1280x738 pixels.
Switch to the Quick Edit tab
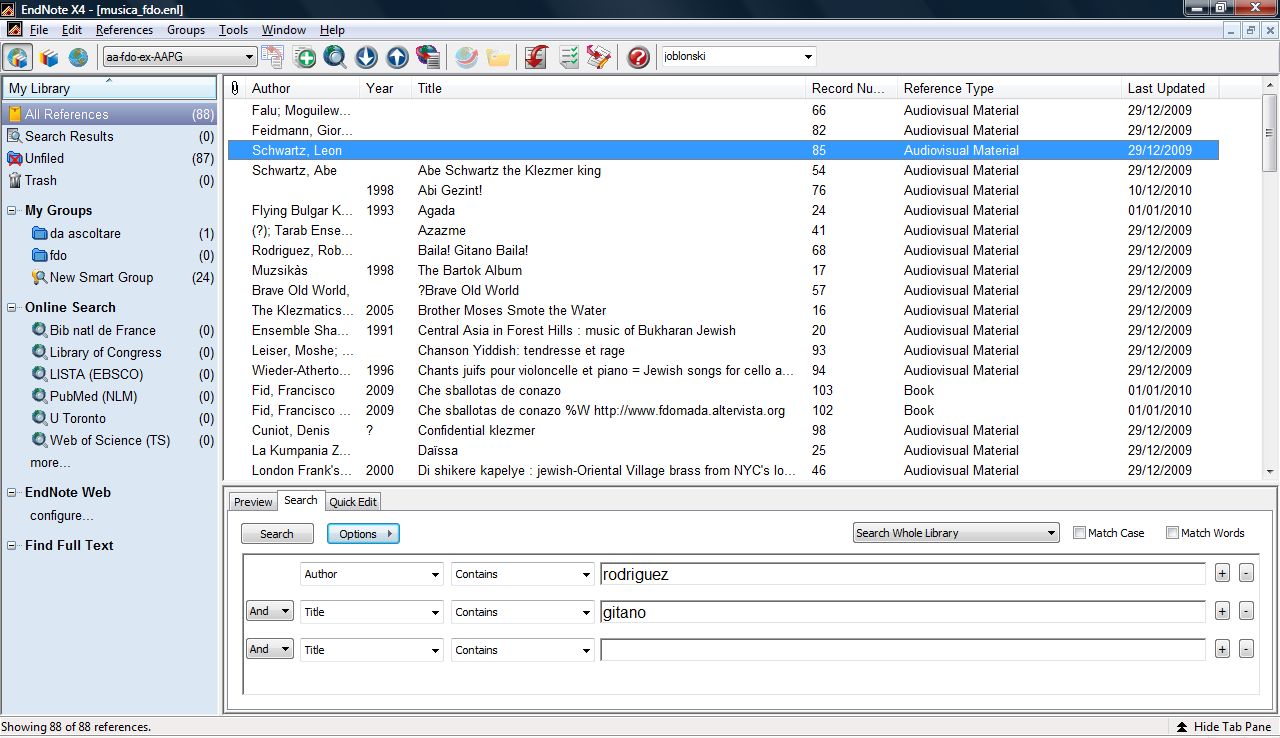[x=353, y=502]
